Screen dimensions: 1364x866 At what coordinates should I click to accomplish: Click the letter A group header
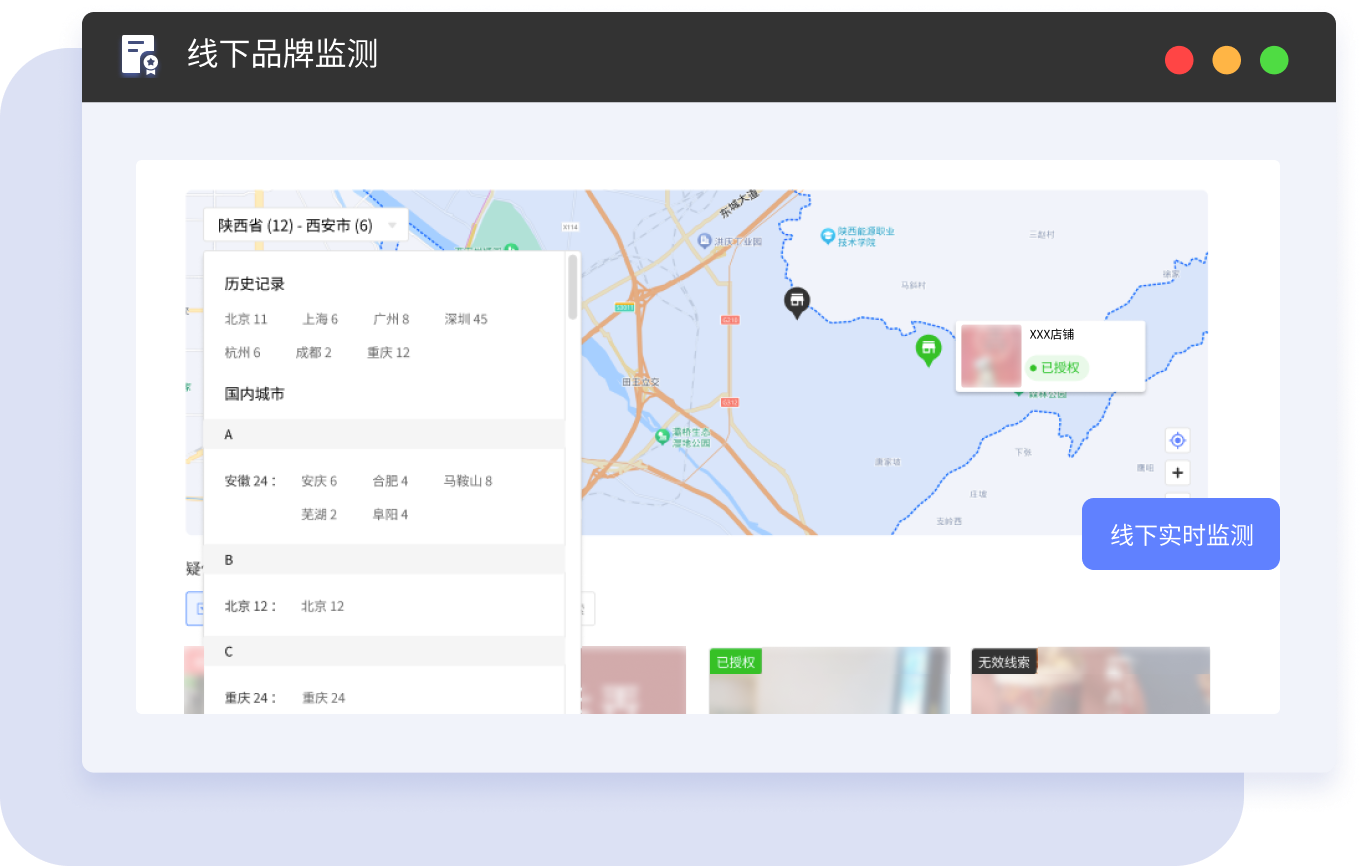(384, 434)
